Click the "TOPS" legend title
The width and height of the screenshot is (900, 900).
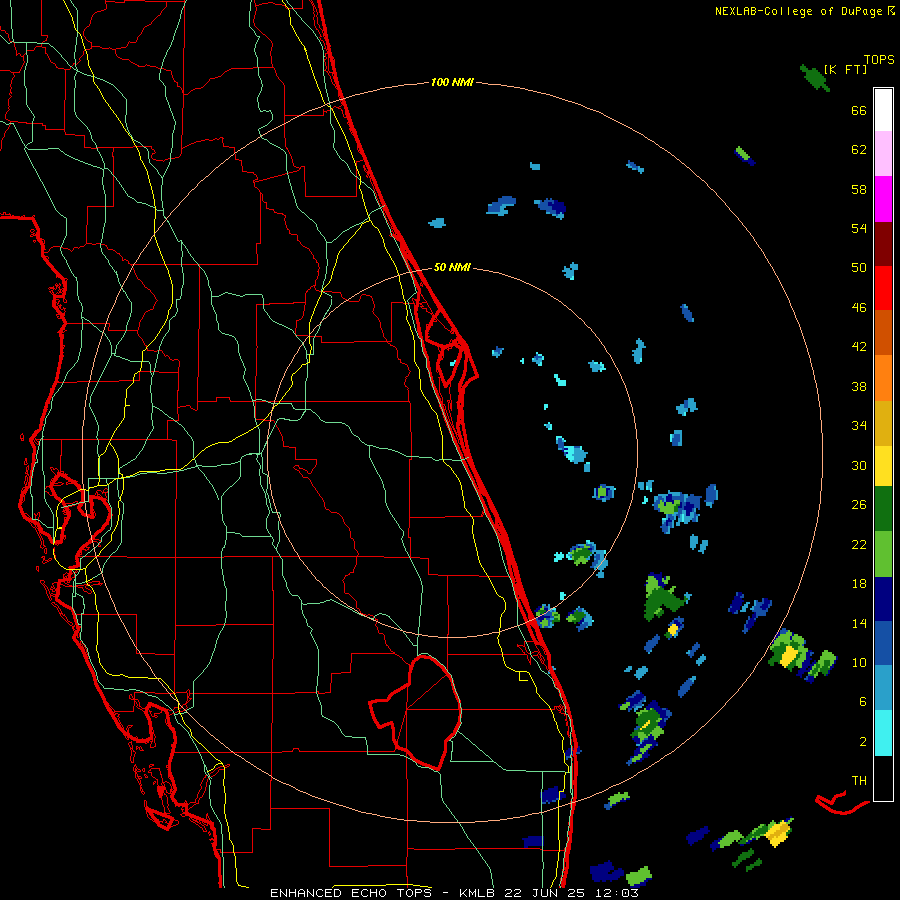click(879, 59)
